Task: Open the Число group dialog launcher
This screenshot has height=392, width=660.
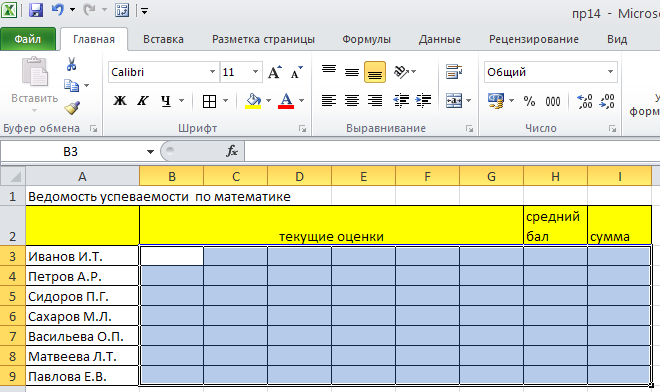Action: (x=612, y=128)
